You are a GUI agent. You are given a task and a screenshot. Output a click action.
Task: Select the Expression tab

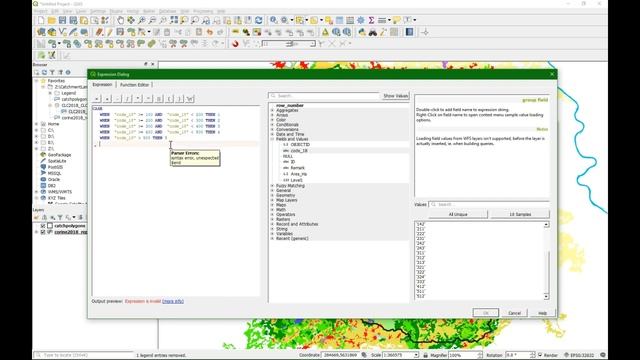[102, 84]
